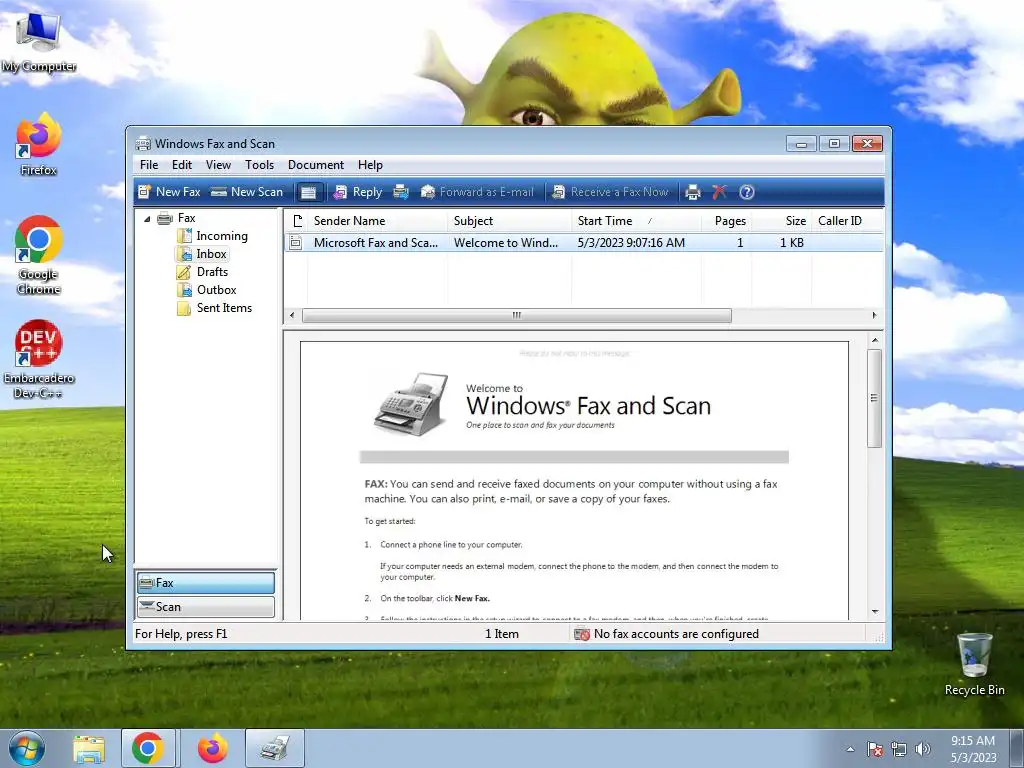Sort by Size column header
1024x768 pixels.
(782, 221)
